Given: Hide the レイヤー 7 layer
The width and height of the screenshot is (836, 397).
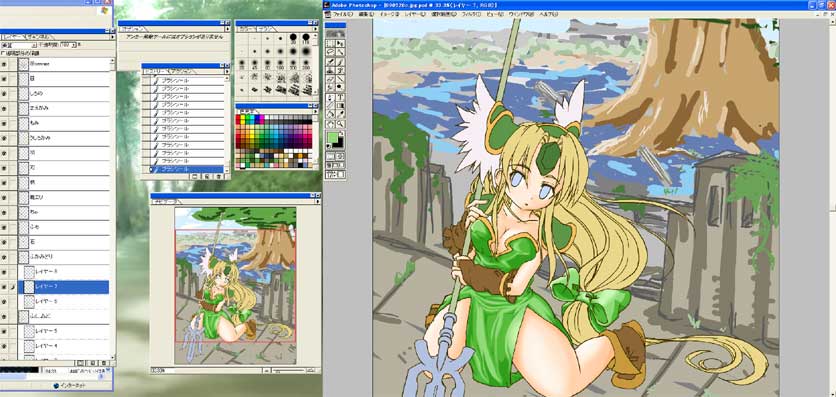Looking at the screenshot, I should tap(4, 287).
